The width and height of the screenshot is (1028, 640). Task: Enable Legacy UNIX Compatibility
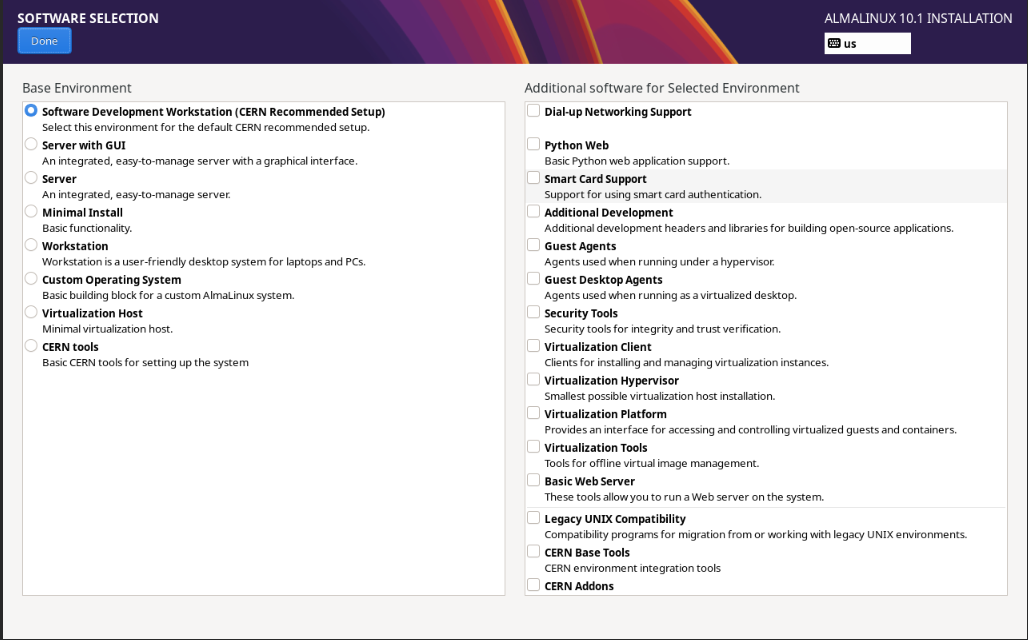533,518
